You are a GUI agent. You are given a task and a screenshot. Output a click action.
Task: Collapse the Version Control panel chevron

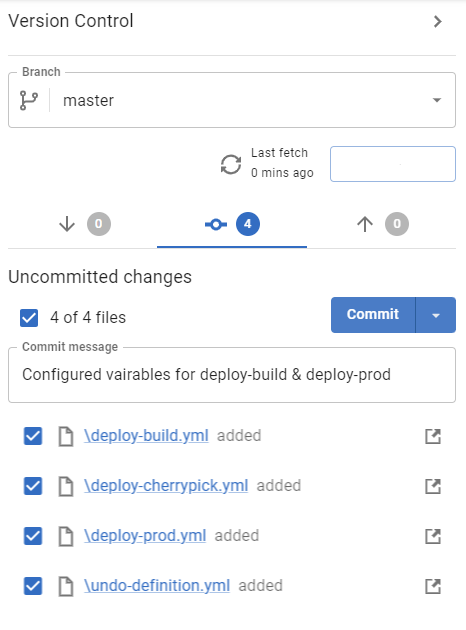[438, 21]
